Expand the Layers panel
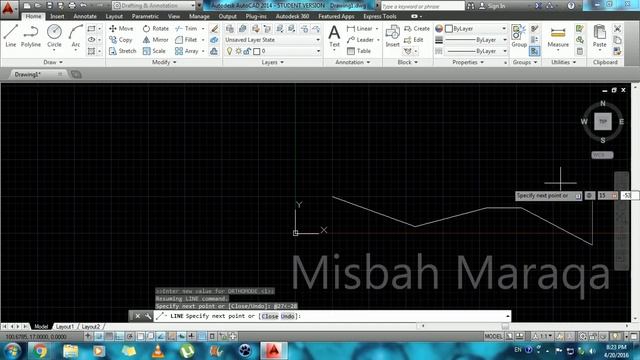 pyautogui.click(x=273, y=62)
